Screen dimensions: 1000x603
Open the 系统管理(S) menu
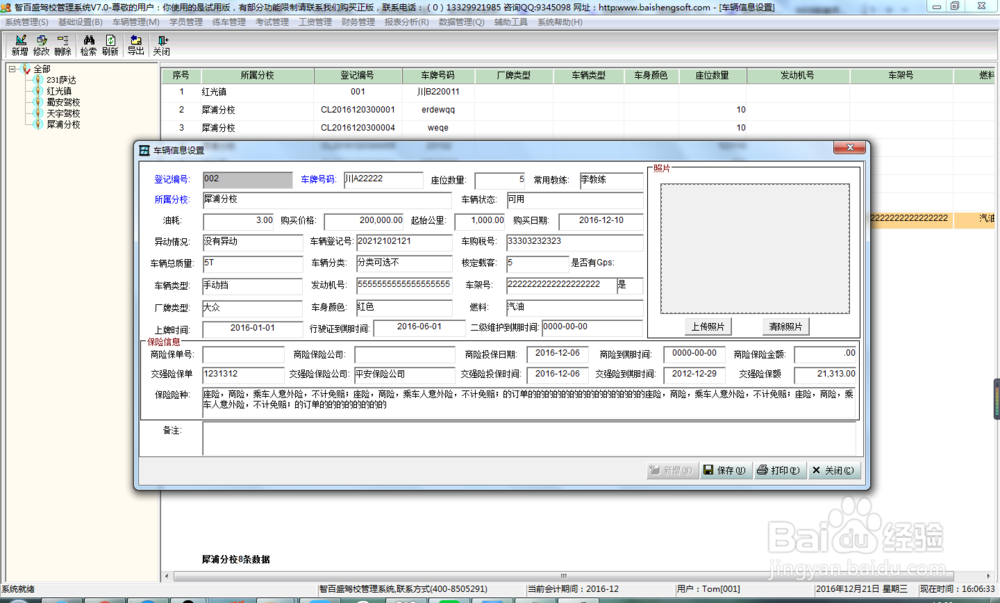point(27,22)
